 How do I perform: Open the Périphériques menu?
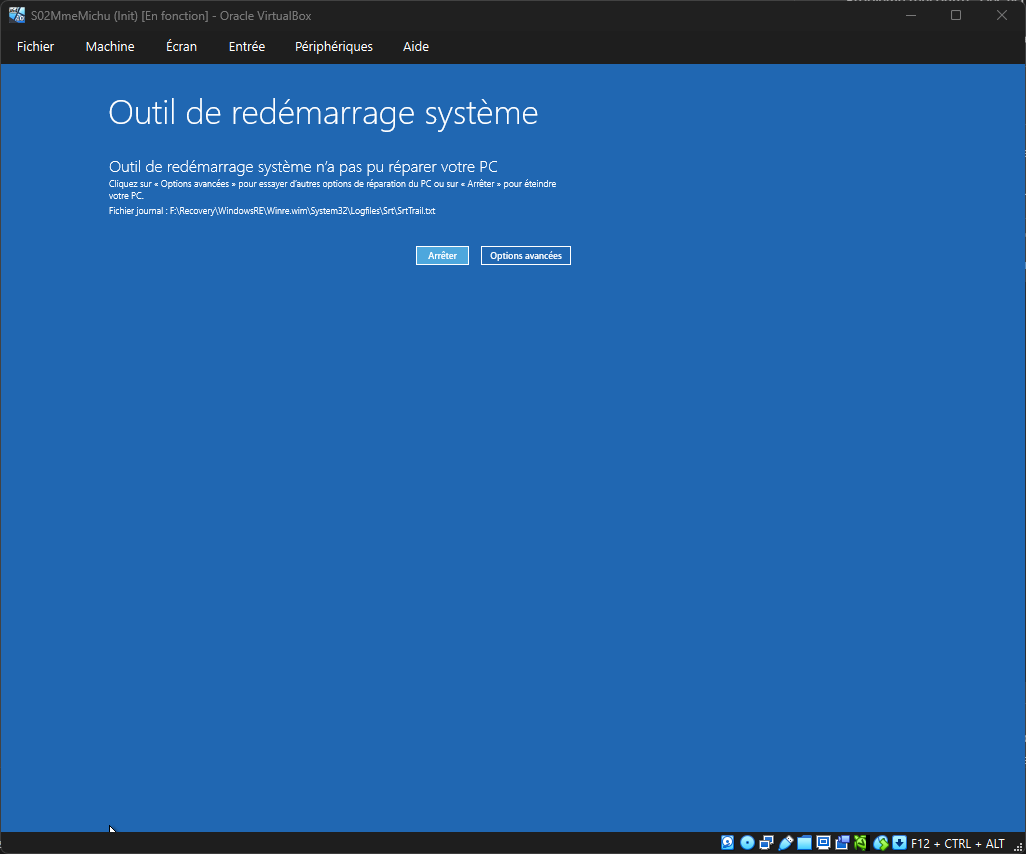(334, 47)
